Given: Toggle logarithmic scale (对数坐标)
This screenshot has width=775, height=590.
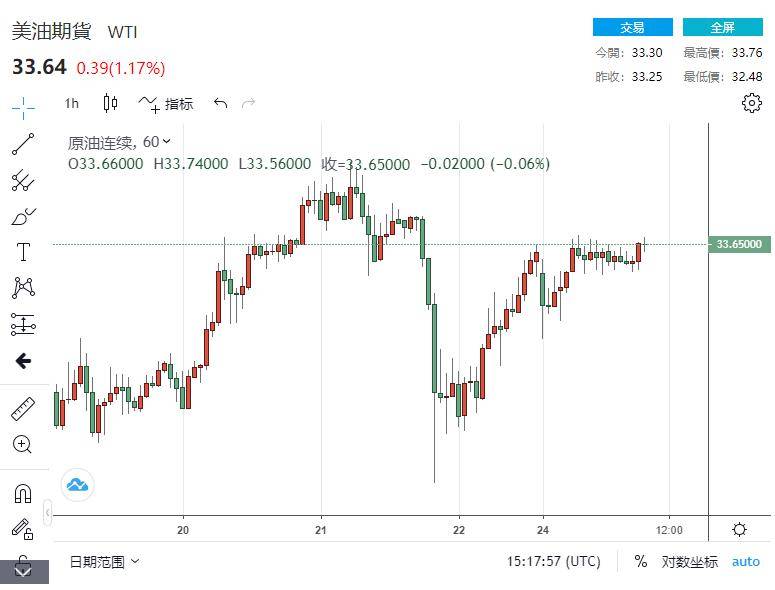Looking at the screenshot, I should (689, 562).
